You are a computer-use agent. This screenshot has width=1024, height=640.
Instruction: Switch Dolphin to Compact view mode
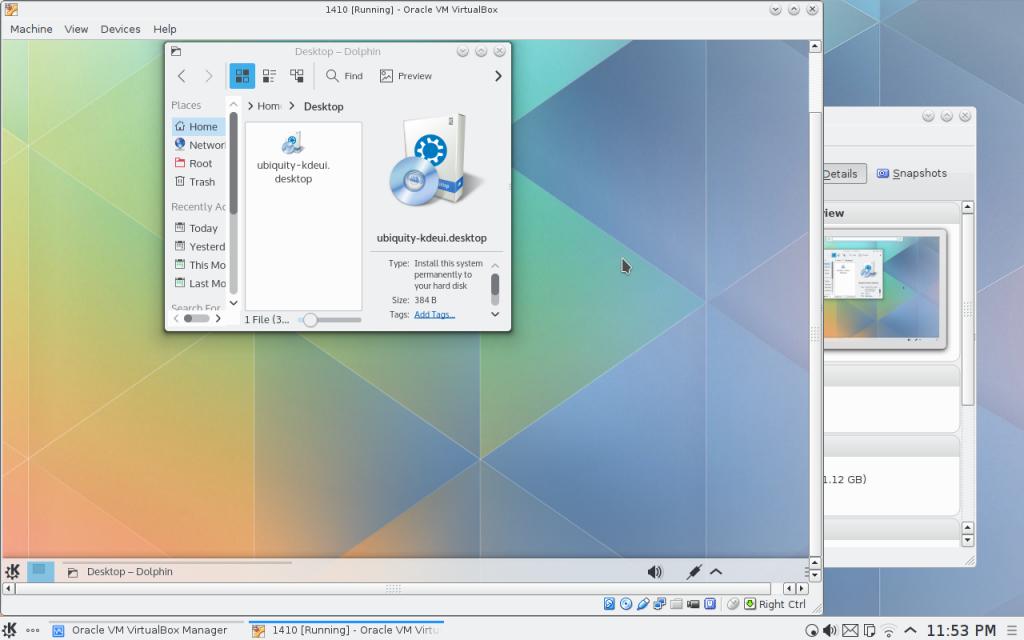pyautogui.click(x=269, y=76)
